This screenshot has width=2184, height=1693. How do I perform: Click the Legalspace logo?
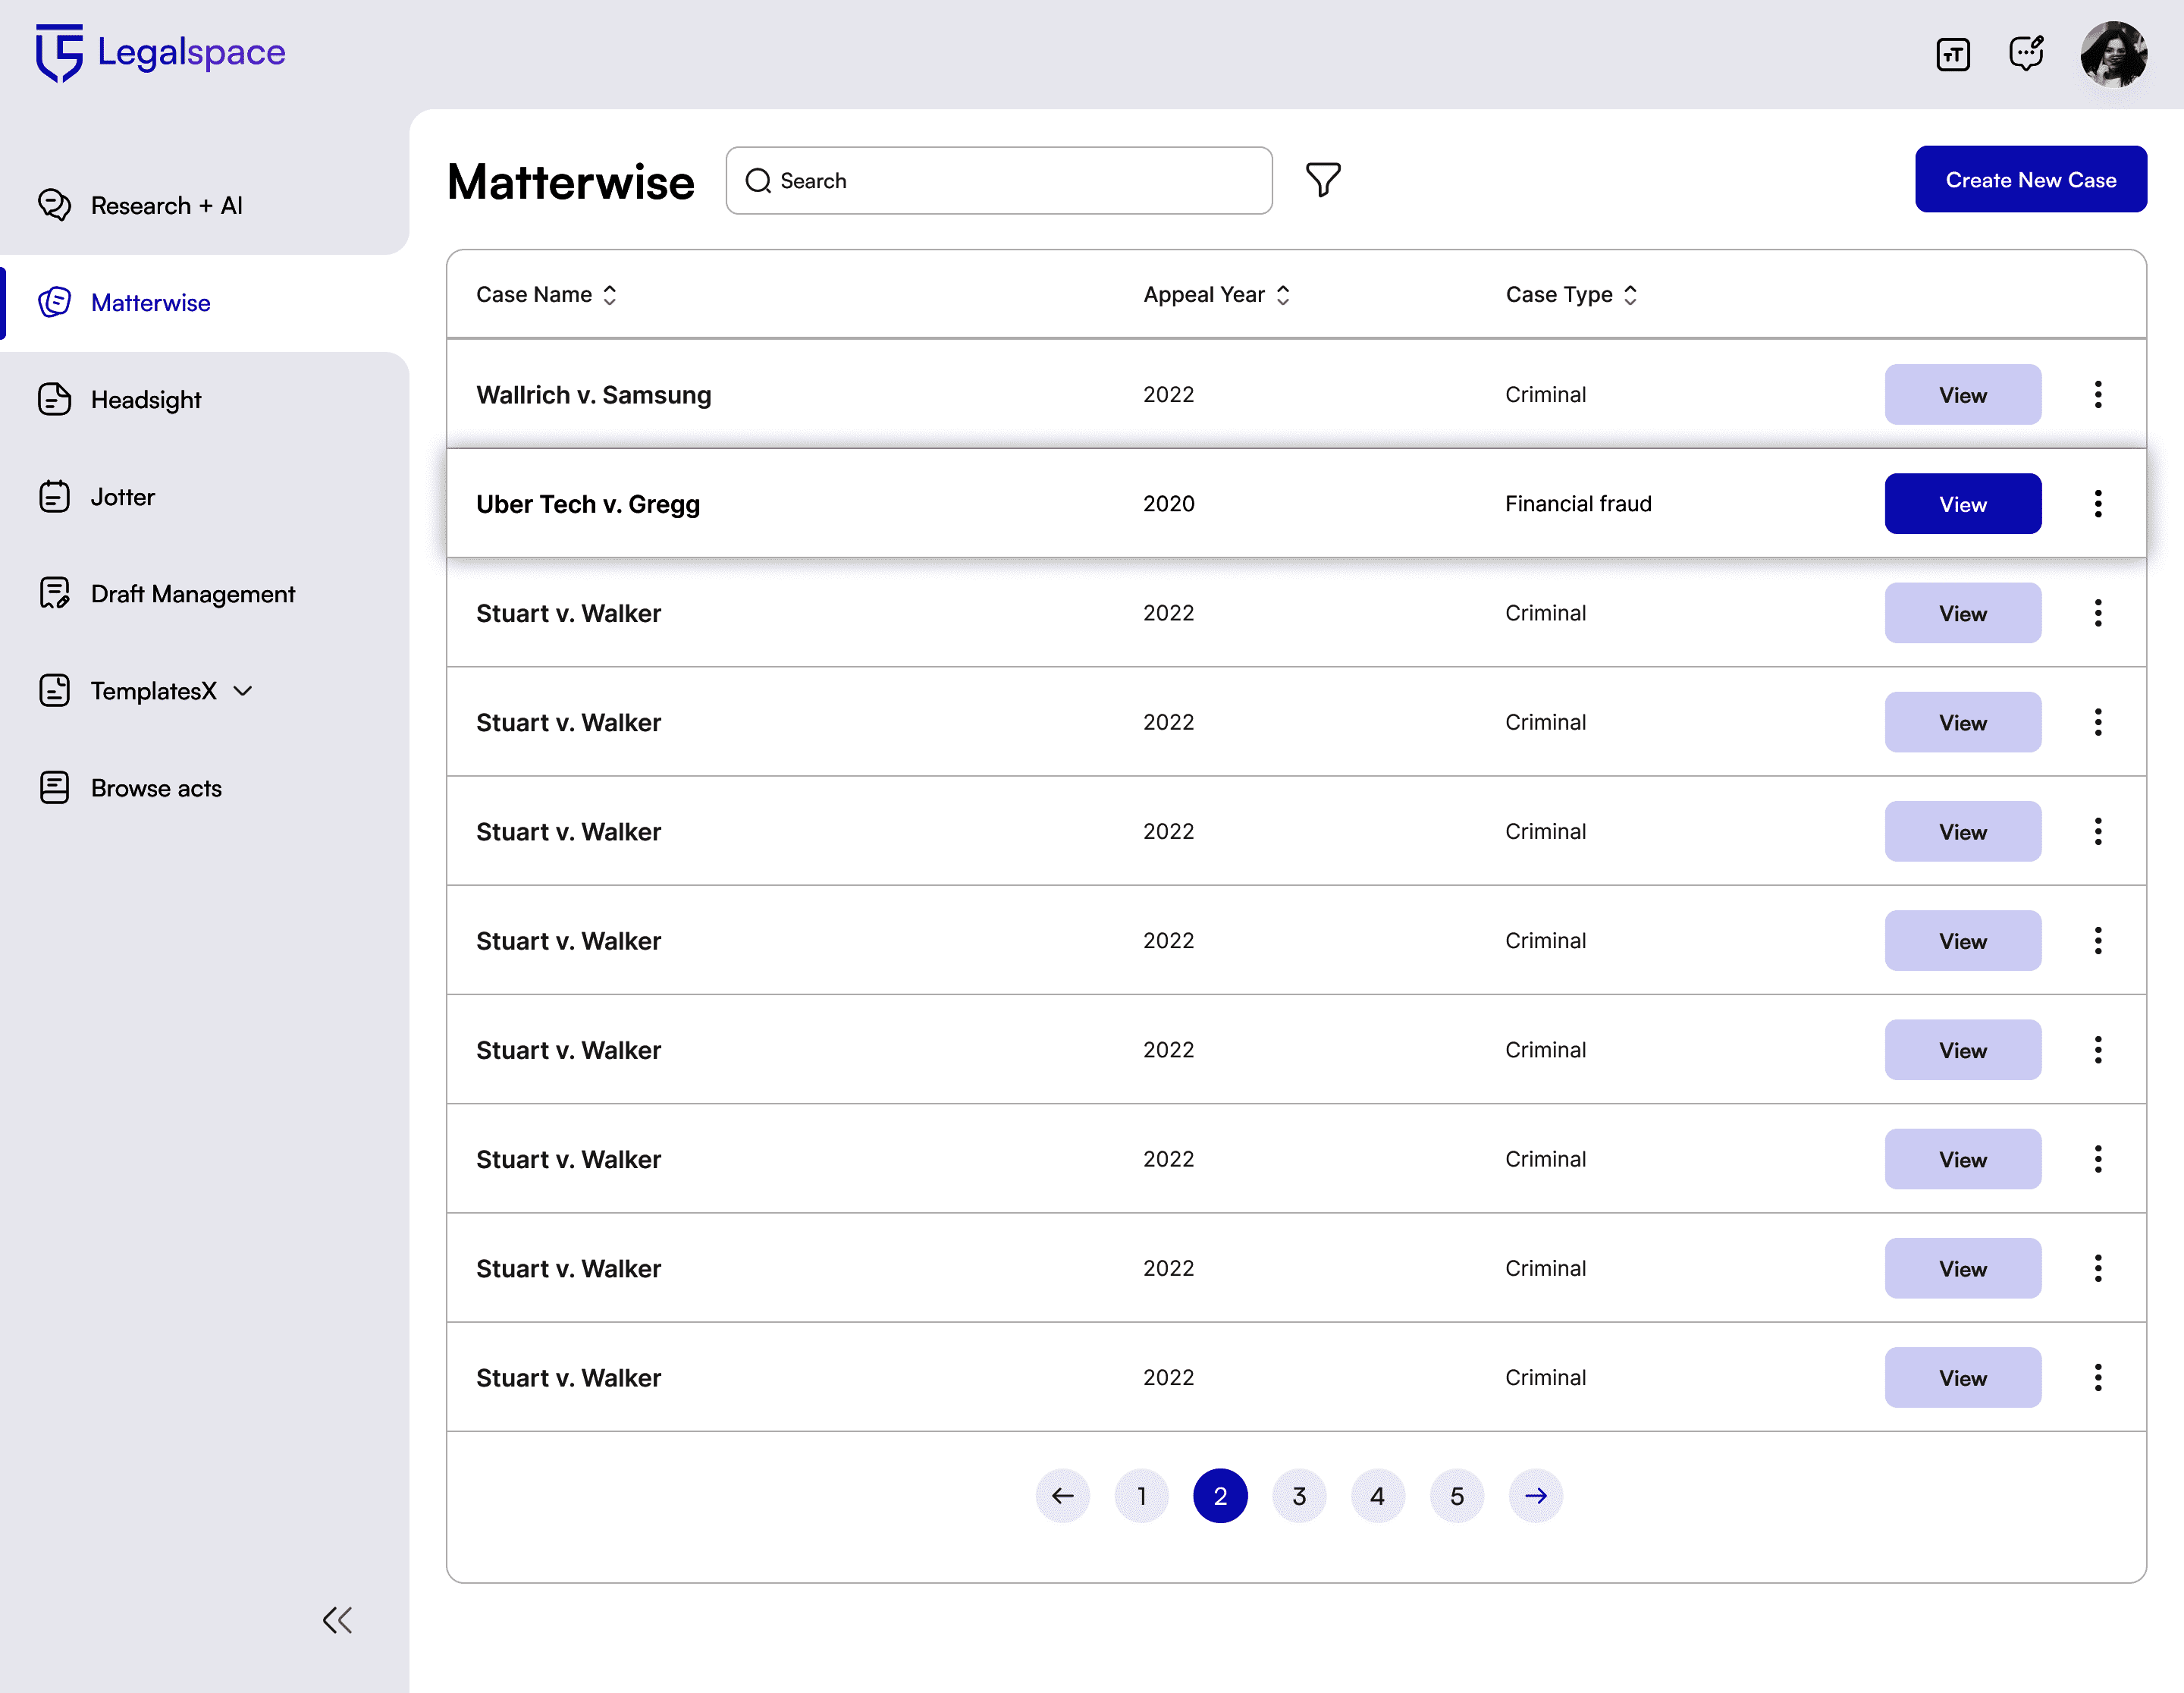tap(161, 52)
